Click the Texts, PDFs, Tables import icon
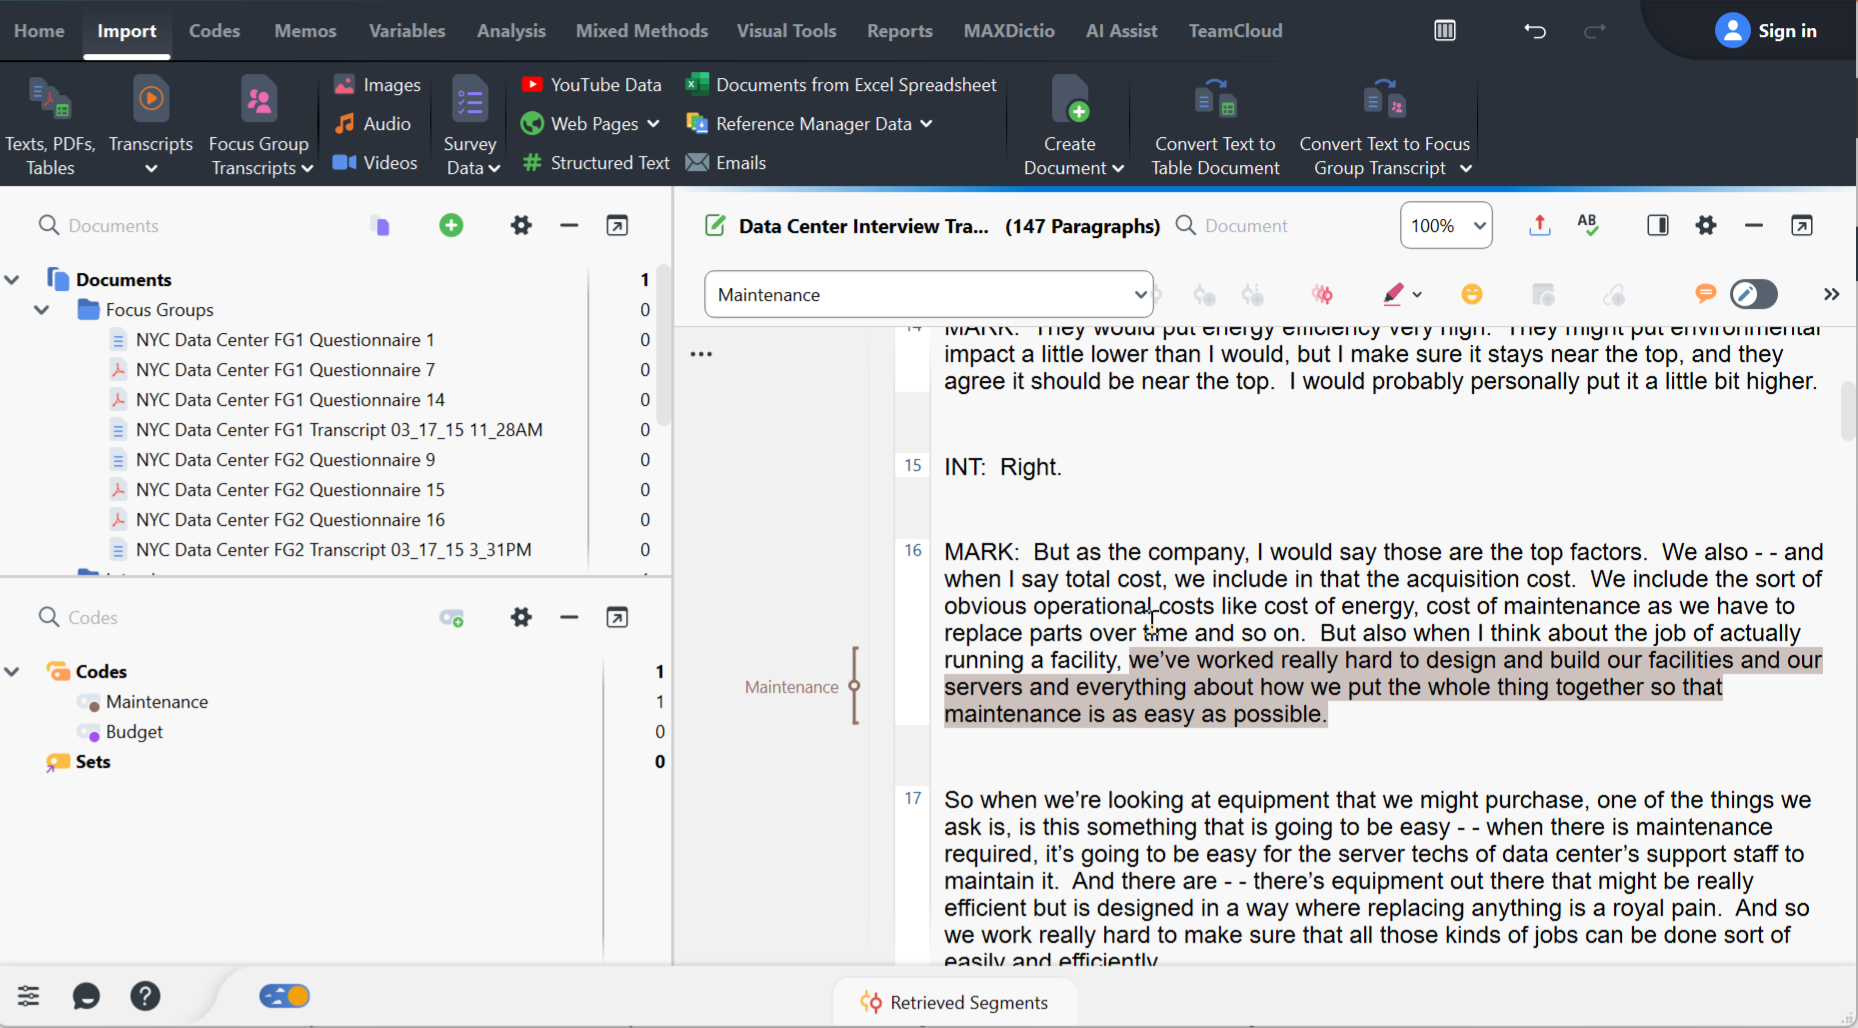1858x1028 pixels. 50,125
